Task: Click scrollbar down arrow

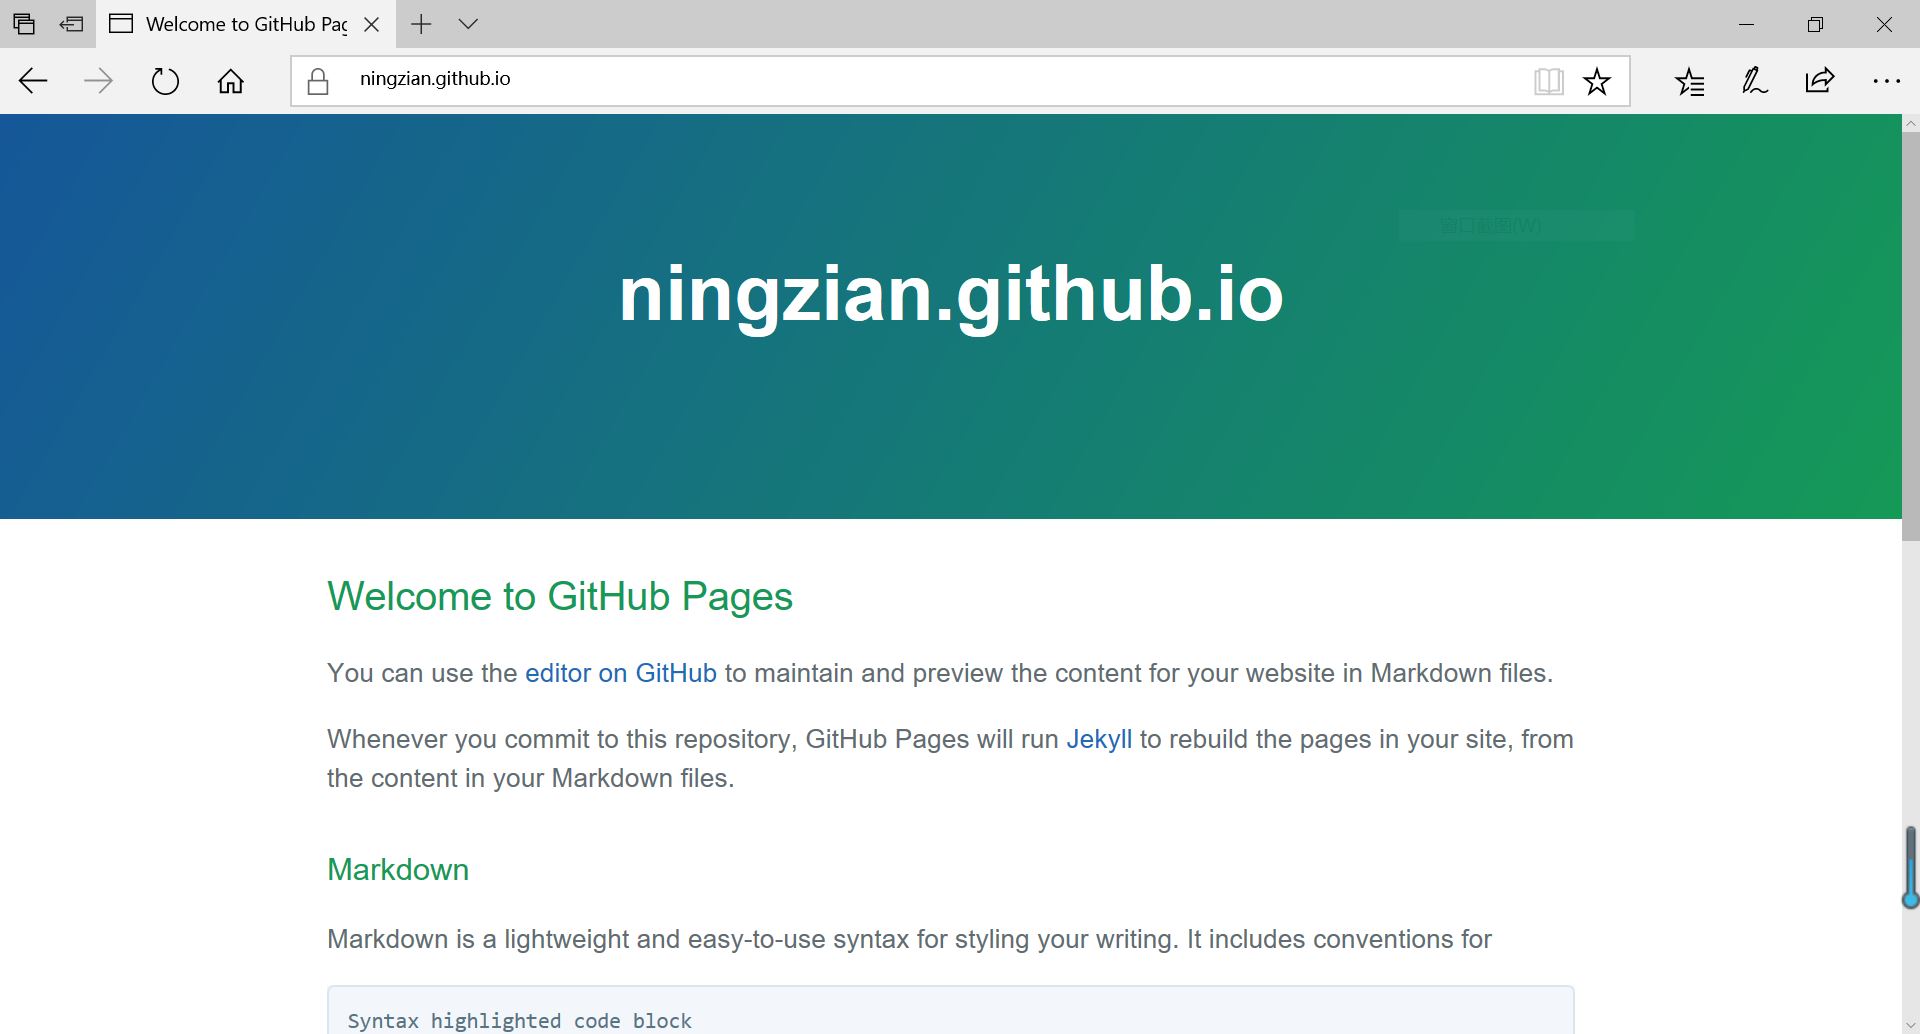Action: [x=1910, y=1026]
